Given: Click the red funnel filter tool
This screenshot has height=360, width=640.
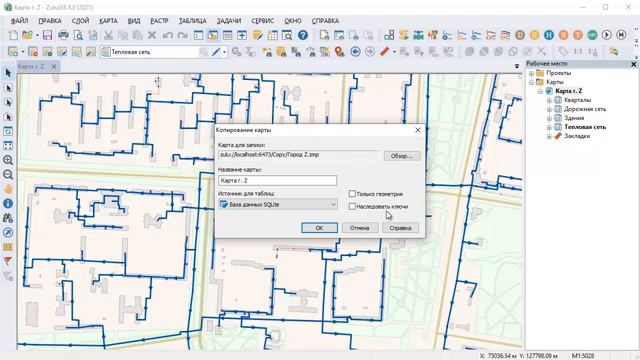Looking at the screenshot, I should click(8, 261).
